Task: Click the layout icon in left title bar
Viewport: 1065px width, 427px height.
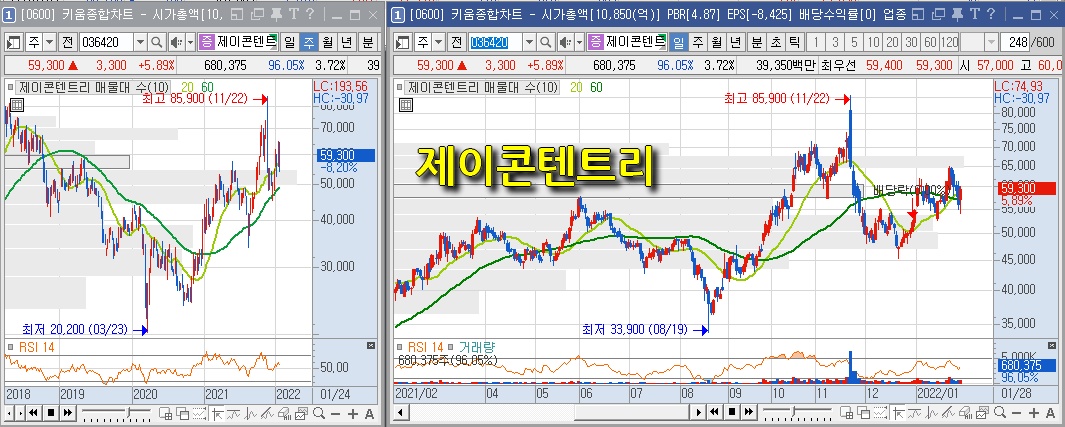Action: click(x=236, y=14)
